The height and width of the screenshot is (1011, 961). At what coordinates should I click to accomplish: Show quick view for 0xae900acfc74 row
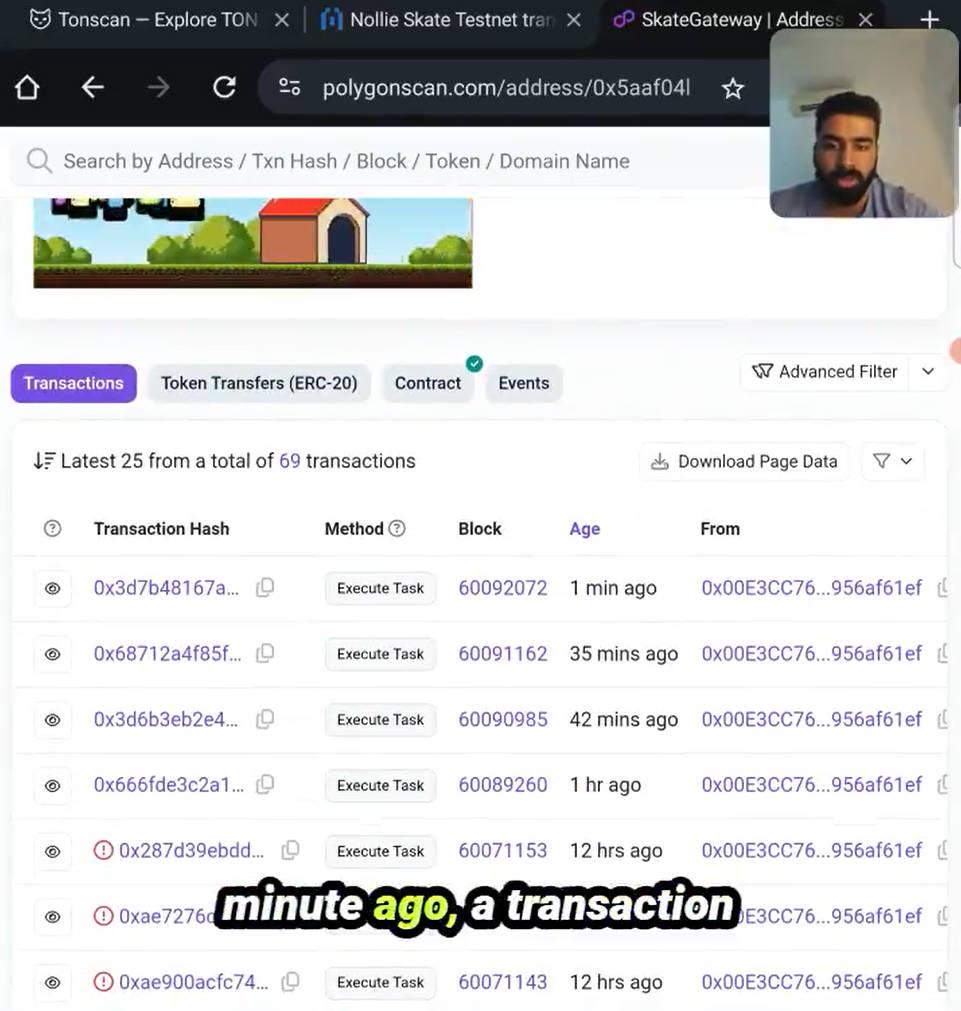pos(52,983)
